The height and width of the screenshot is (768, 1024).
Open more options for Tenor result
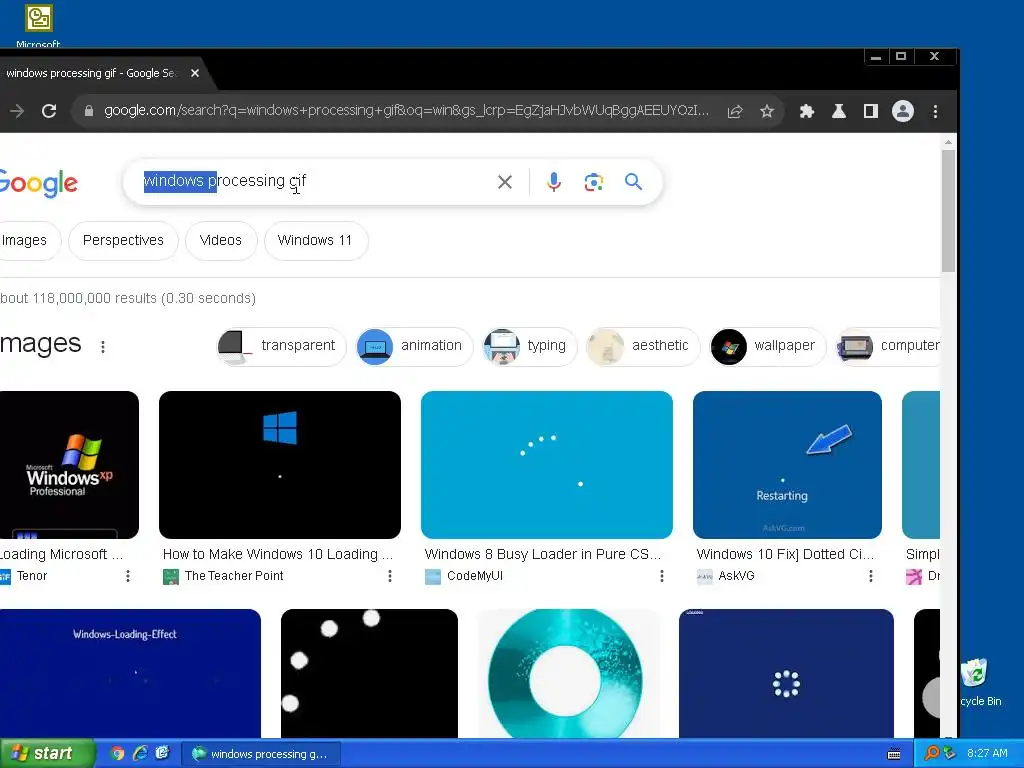click(x=128, y=575)
